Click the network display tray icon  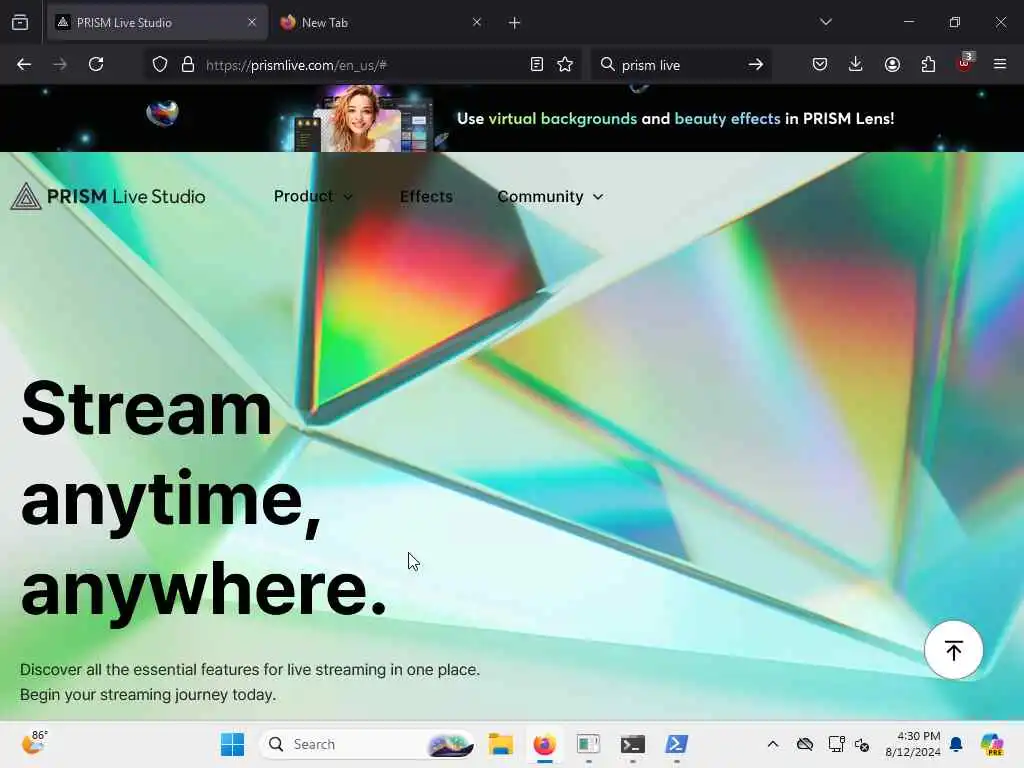point(837,744)
